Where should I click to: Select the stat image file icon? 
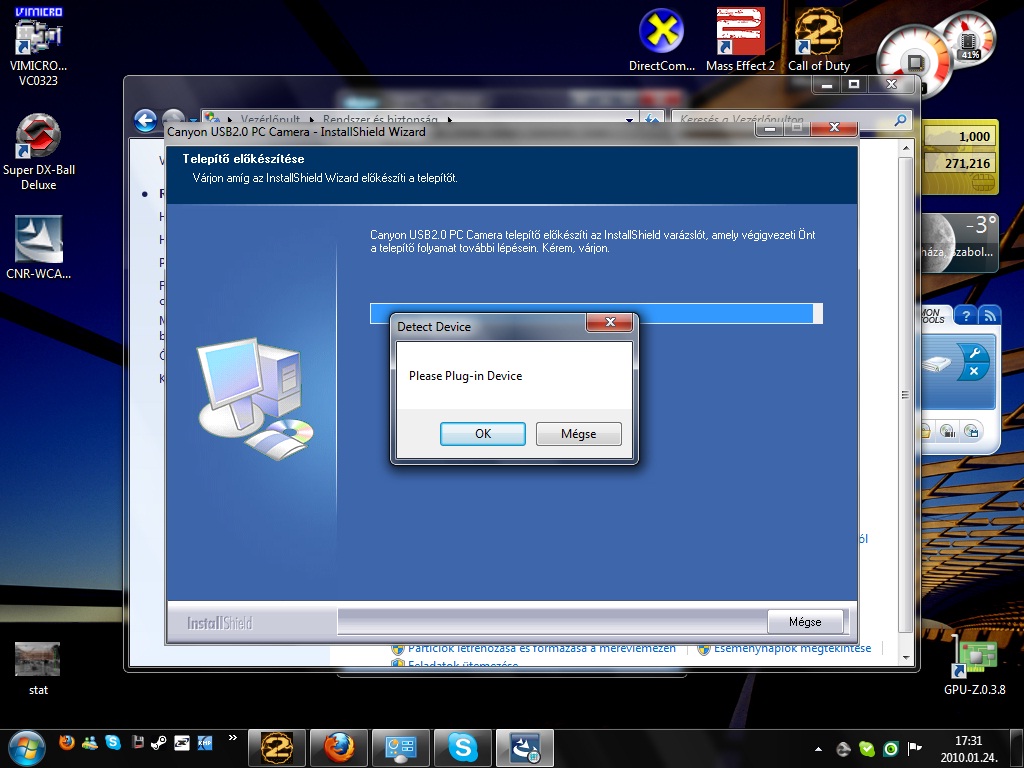pos(38,669)
